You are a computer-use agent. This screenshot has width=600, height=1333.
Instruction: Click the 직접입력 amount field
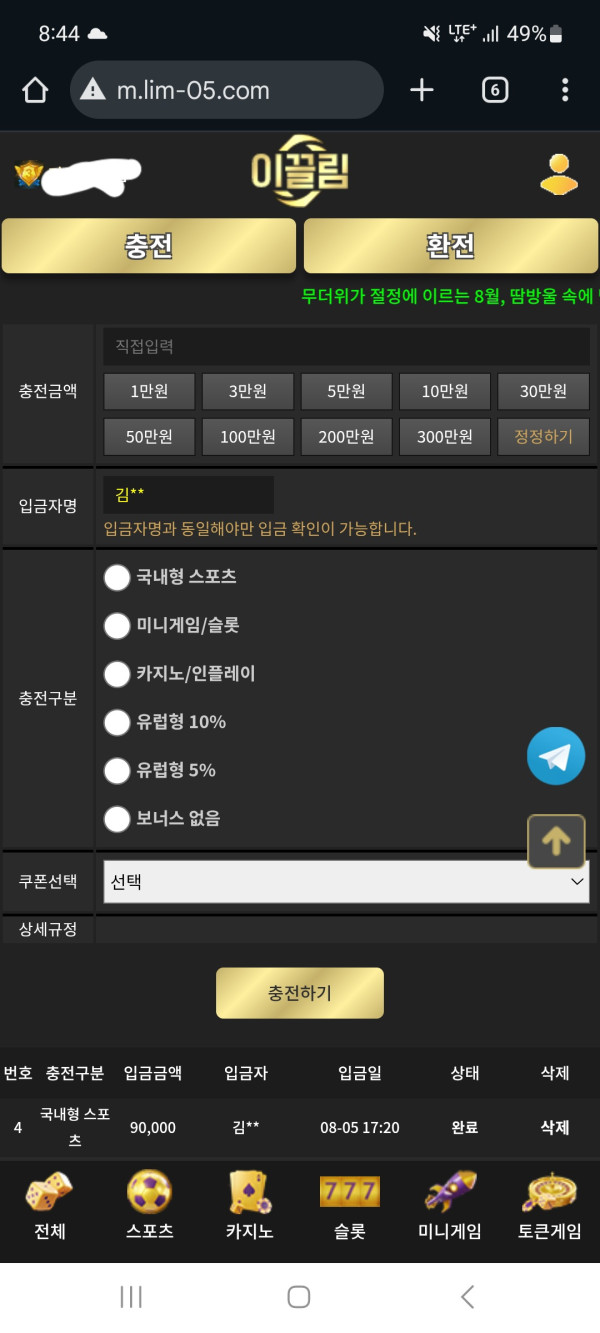(x=346, y=347)
